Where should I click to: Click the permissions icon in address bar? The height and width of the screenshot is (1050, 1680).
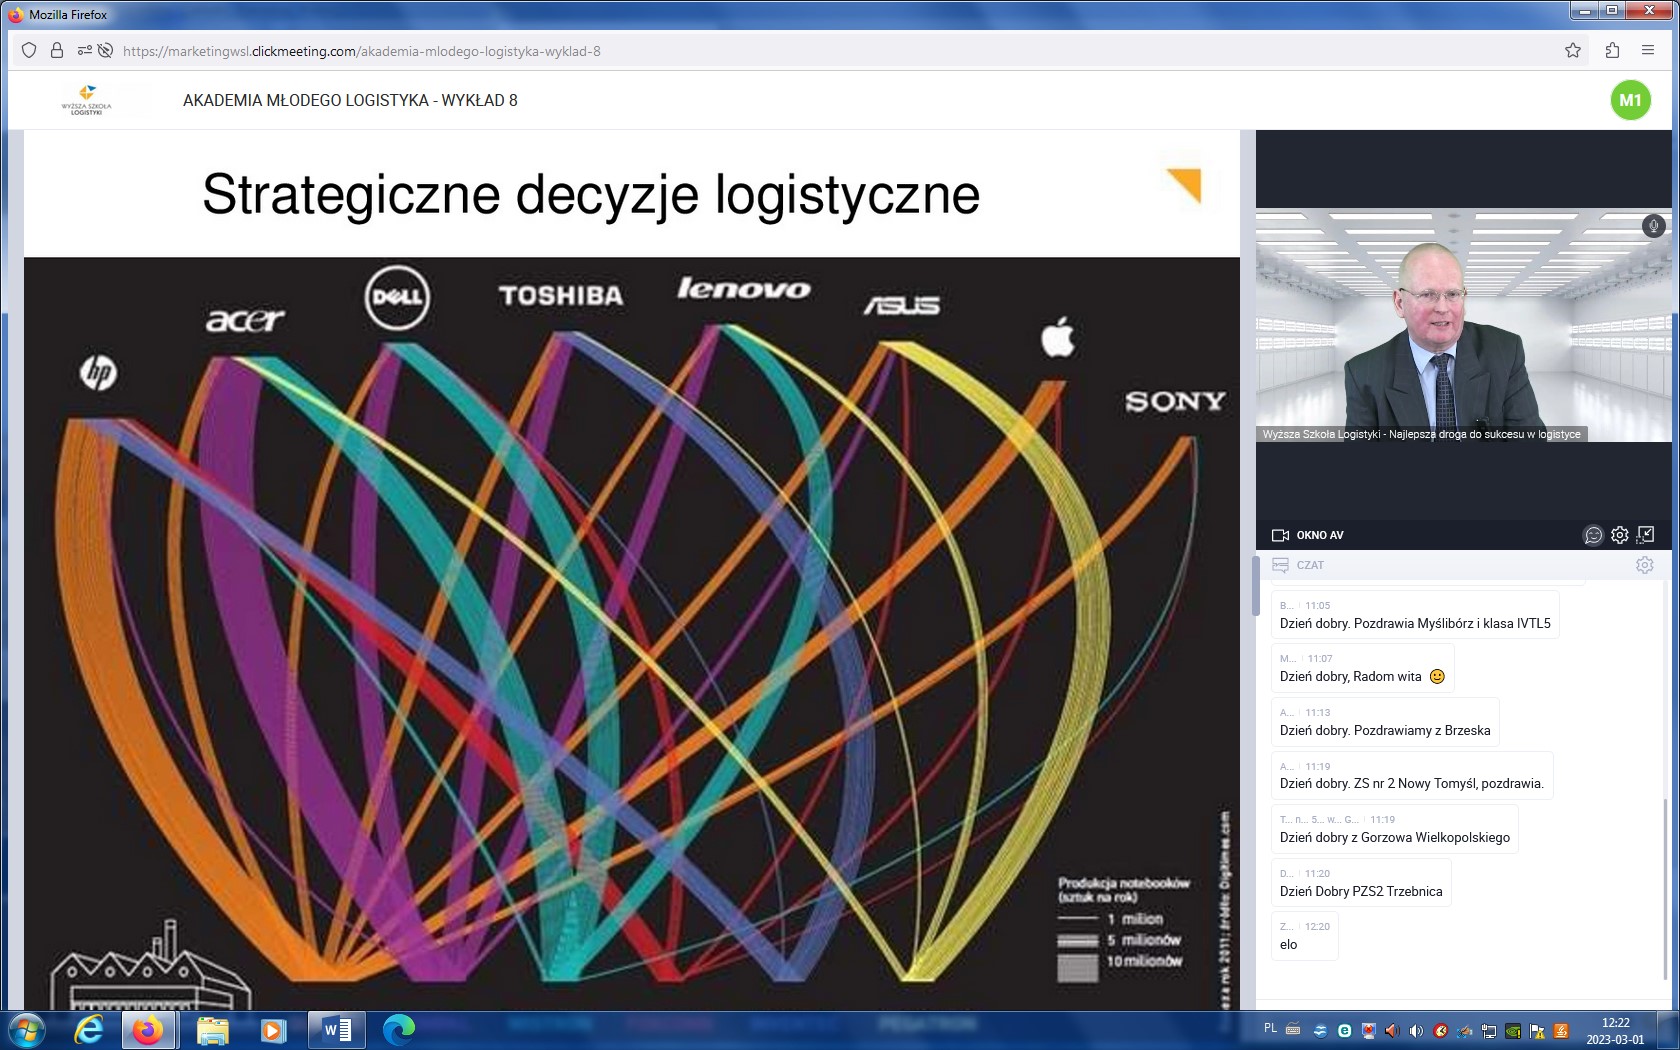pos(84,51)
